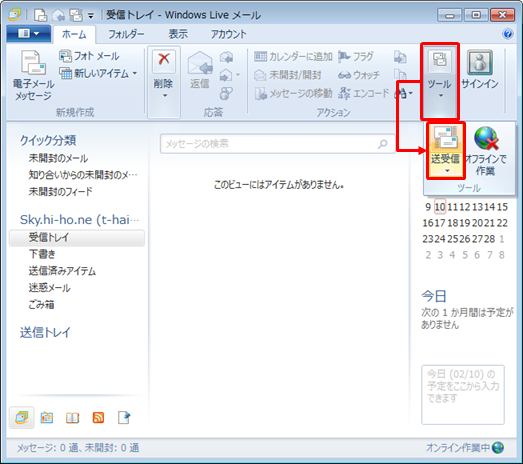Select day 28 in the calendar
523x464 pixels.
click(x=489, y=239)
